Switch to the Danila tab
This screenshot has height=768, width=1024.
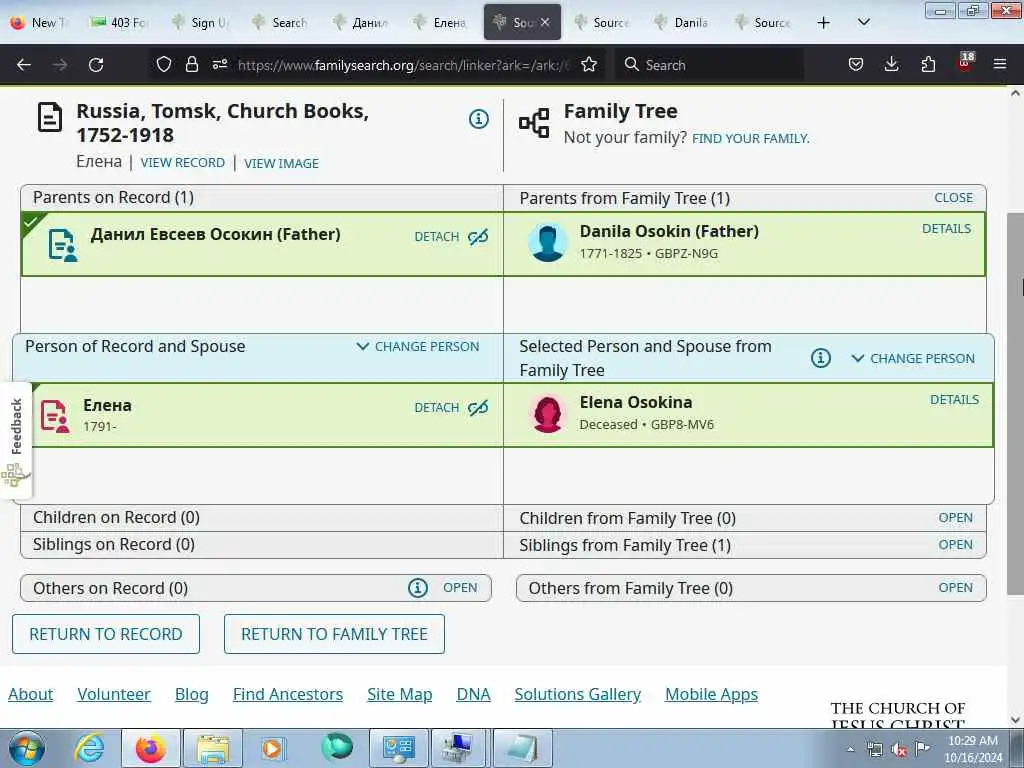tap(683, 22)
